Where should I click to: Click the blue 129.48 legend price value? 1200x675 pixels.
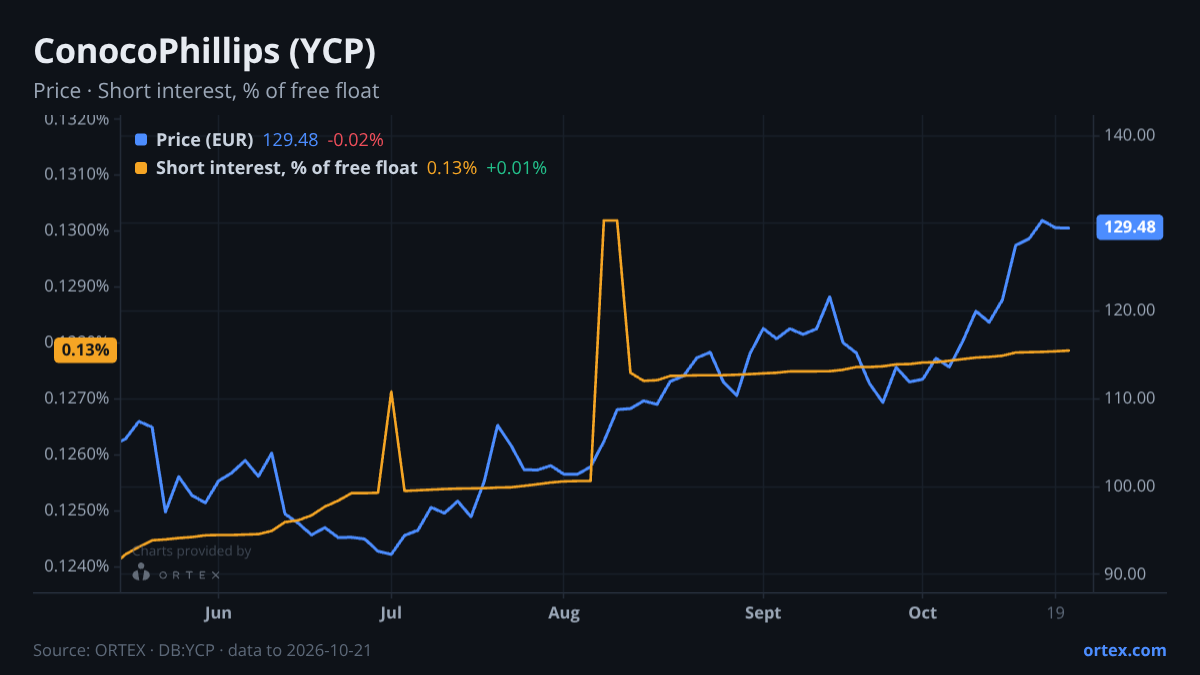click(x=290, y=140)
